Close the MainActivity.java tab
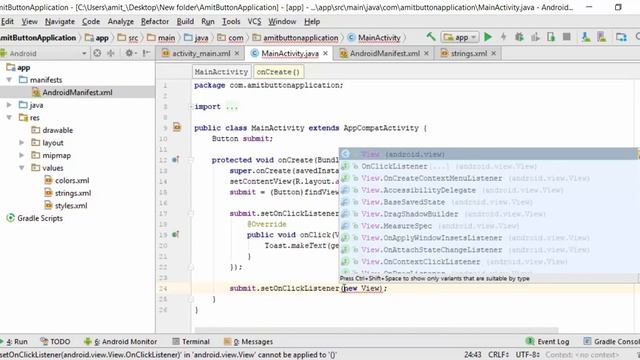Screen dimensions: 640x360 coord(325,53)
